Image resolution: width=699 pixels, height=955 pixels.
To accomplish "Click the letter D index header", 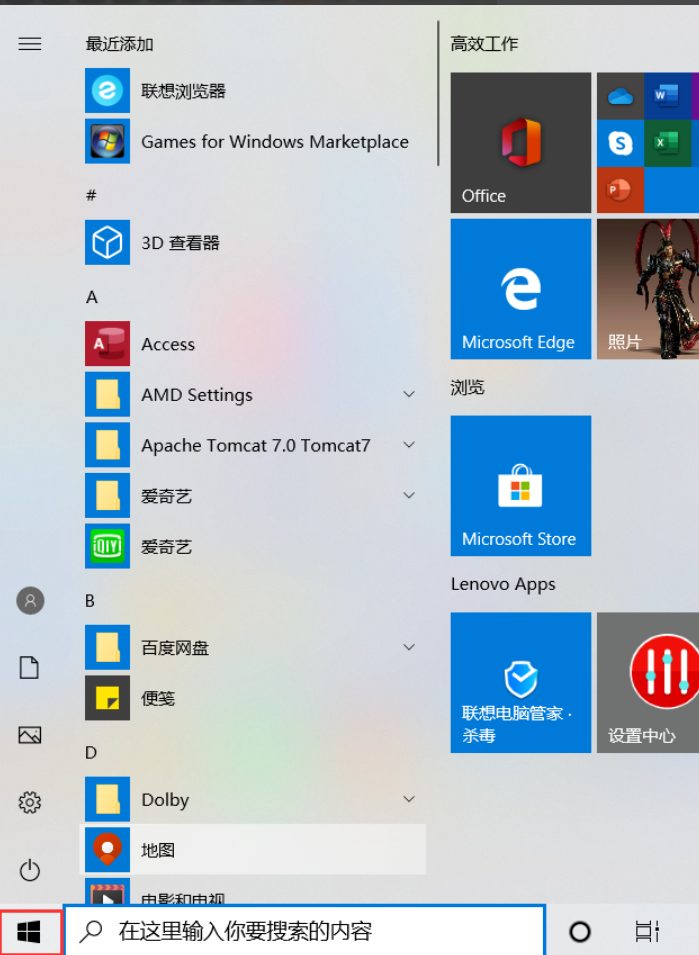I will [91, 753].
